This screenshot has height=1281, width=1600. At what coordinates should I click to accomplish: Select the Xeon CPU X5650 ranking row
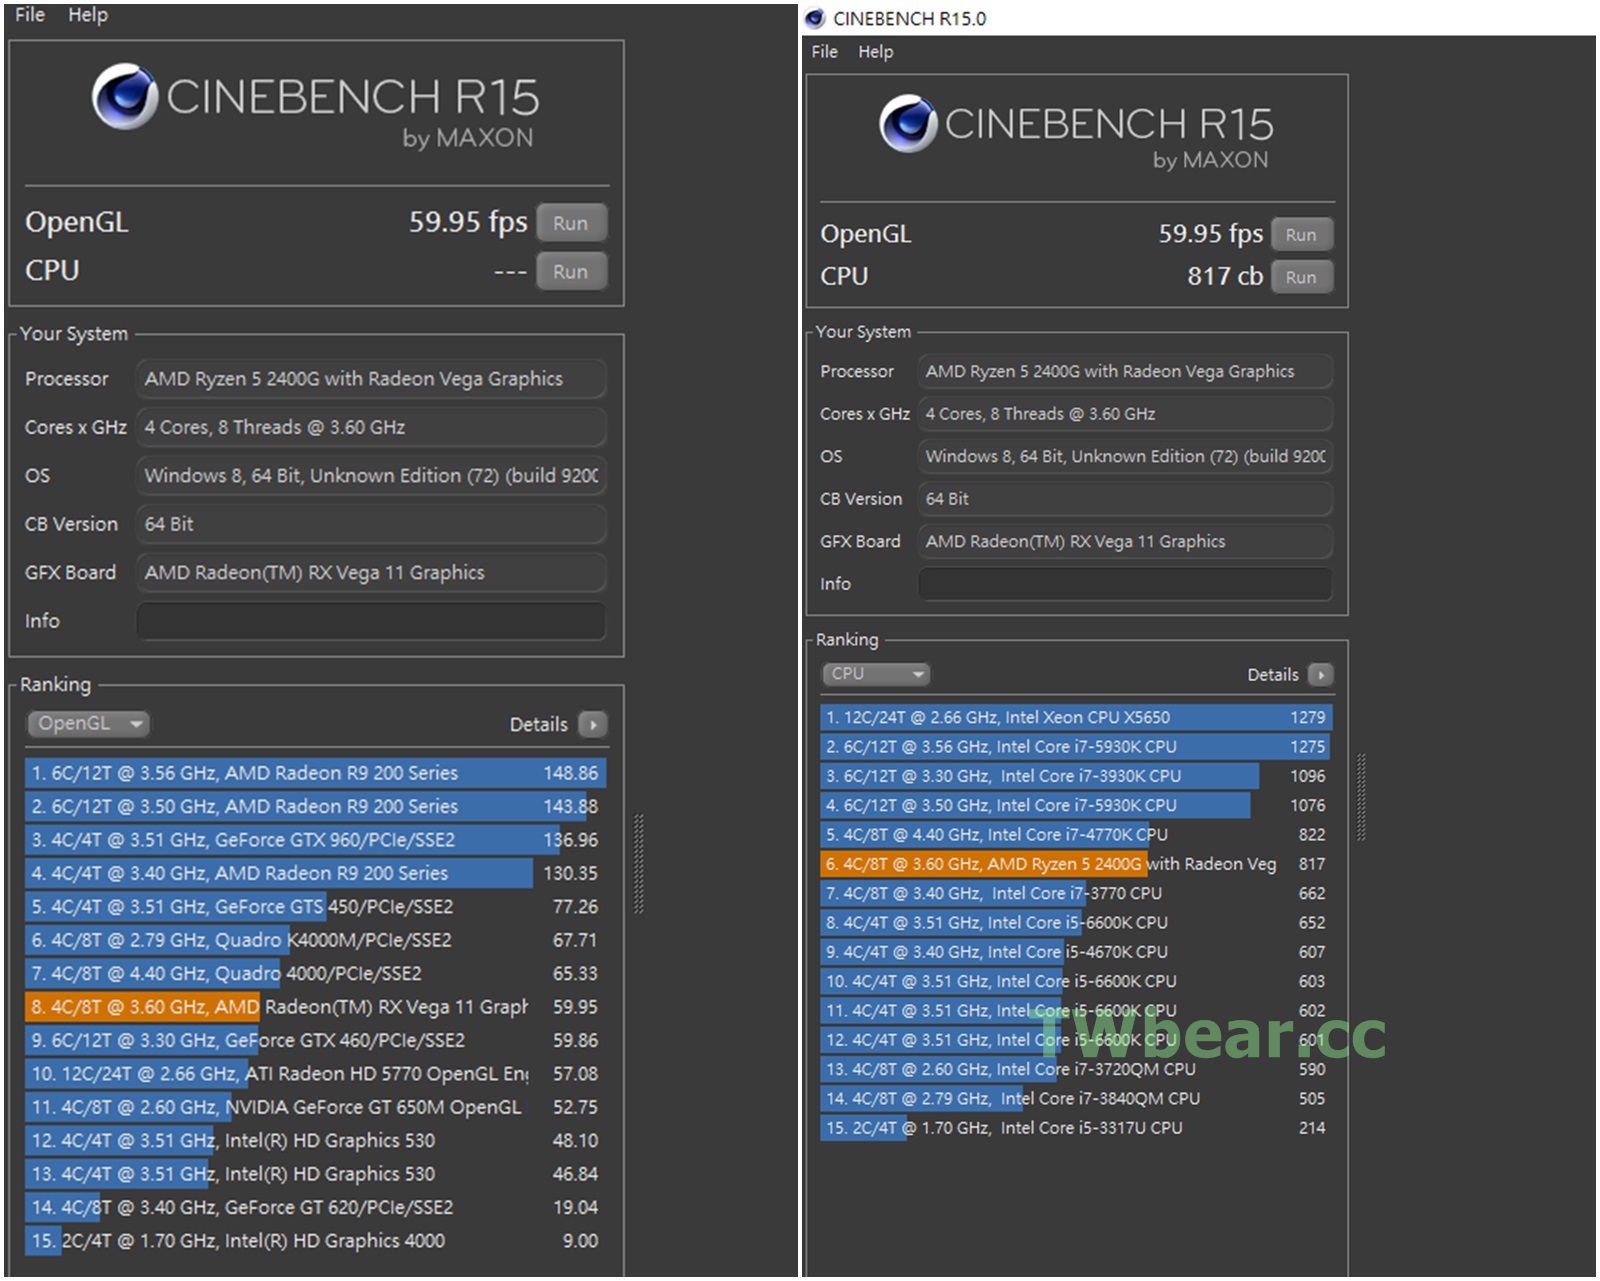[x=1076, y=717]
